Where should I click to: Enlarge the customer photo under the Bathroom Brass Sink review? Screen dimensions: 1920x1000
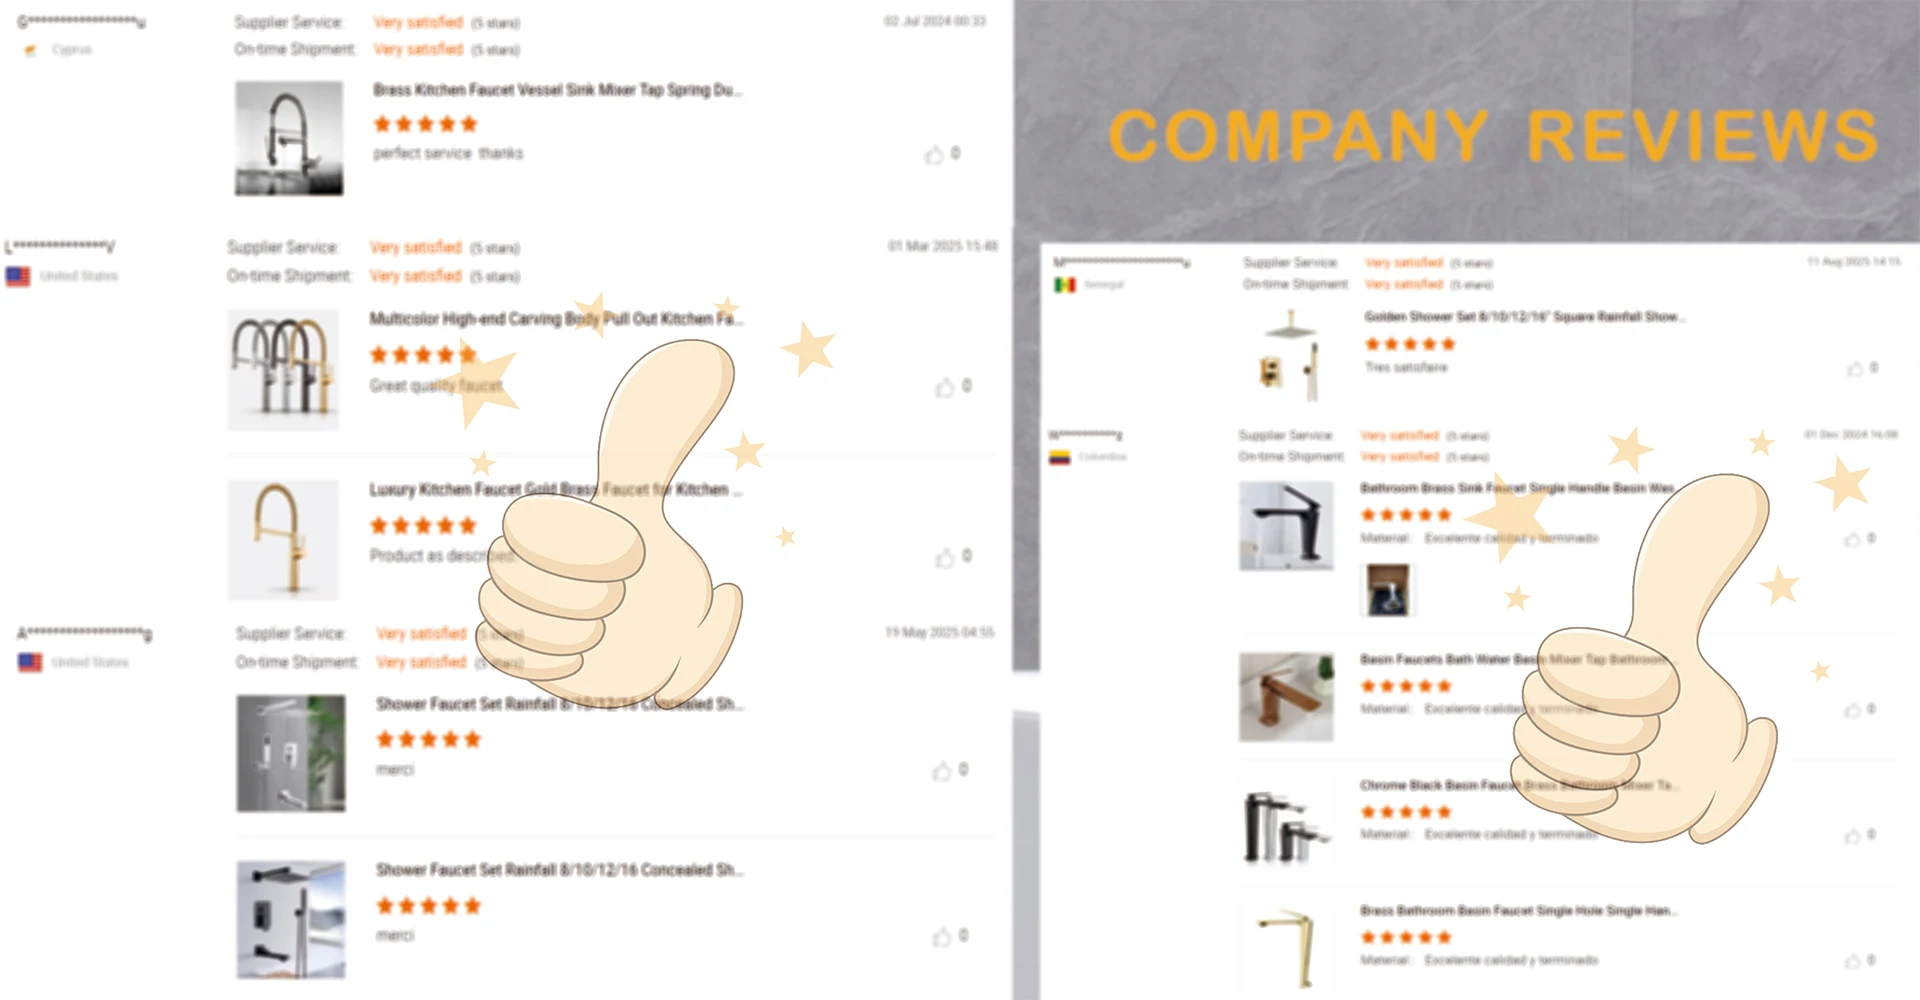point(1388,590)
